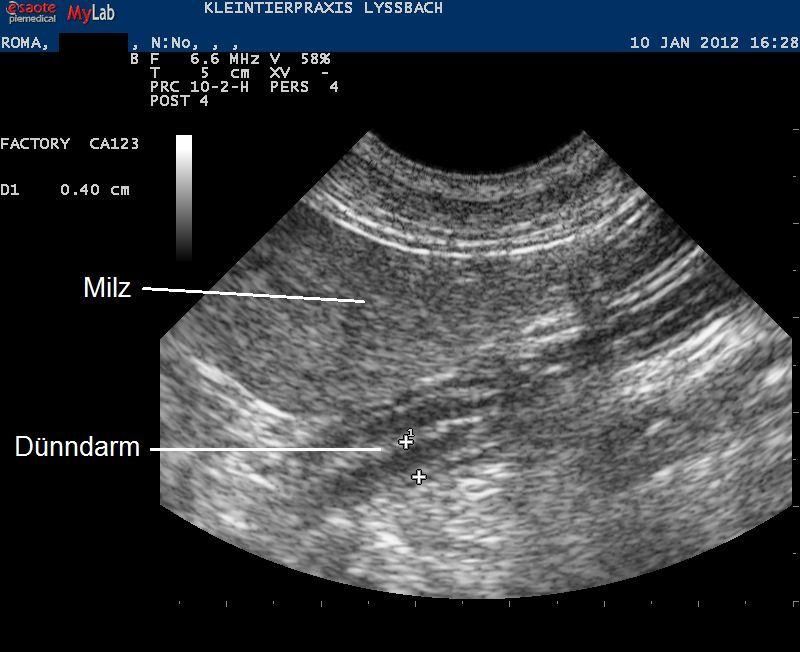Click the Milz annotation label
This screenshot has width=800, height=652.
coord(107,288)
